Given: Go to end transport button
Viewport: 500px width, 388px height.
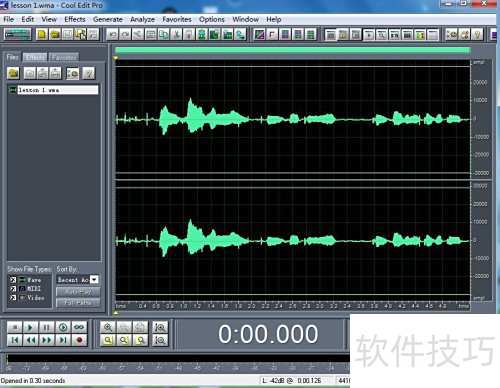Looking at the screenshot, I should point(63,340).
